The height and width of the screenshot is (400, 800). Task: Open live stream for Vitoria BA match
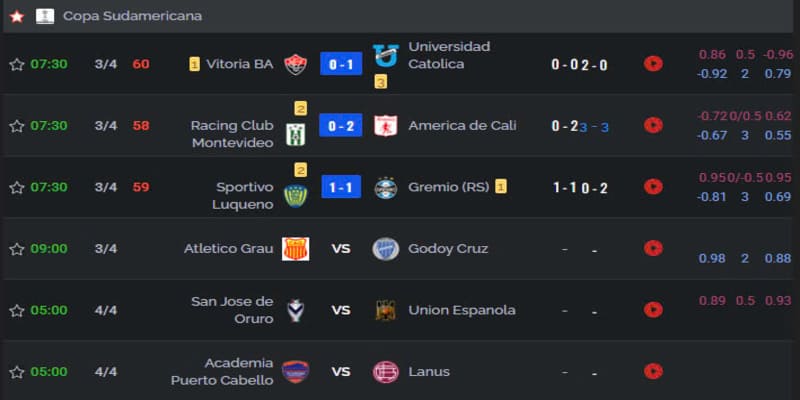tap(653, 64)
